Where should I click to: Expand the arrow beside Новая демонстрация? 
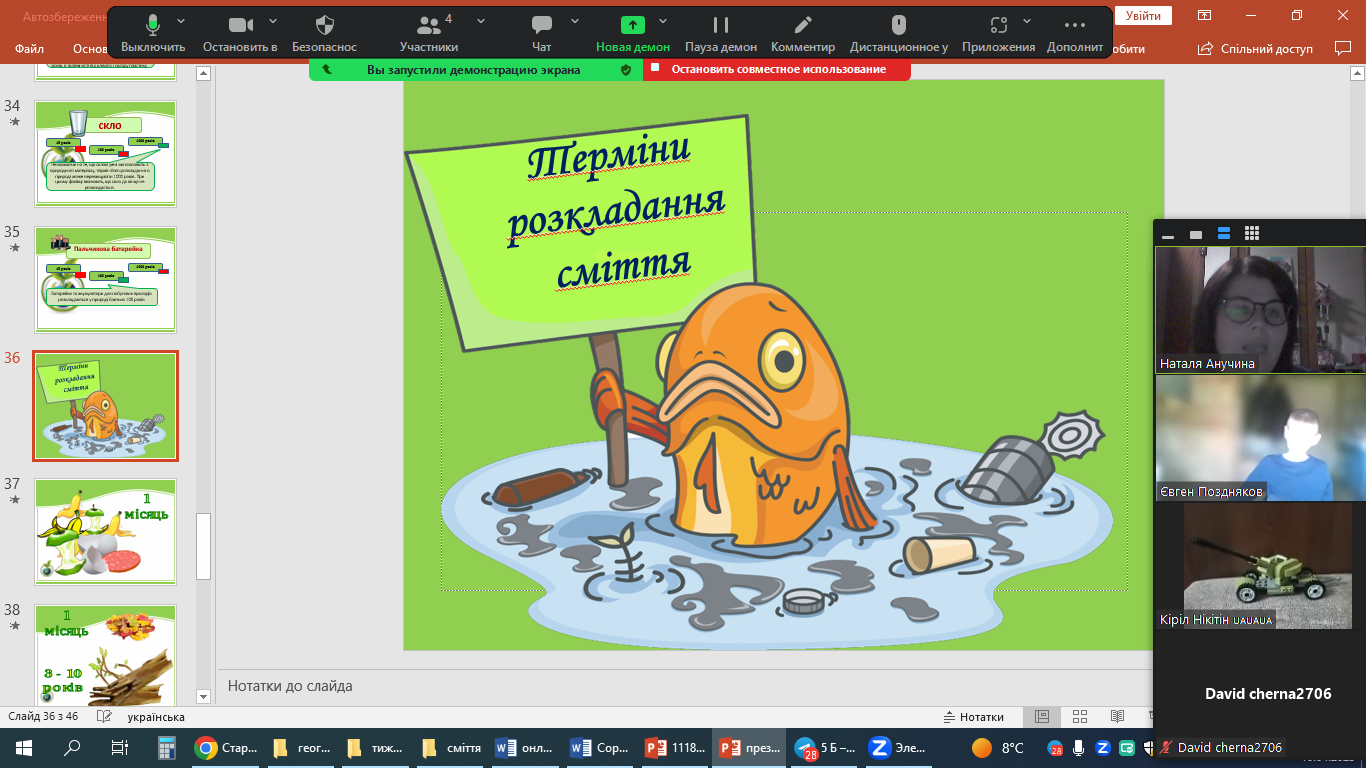pyautogui.click(x=663, y=21)
